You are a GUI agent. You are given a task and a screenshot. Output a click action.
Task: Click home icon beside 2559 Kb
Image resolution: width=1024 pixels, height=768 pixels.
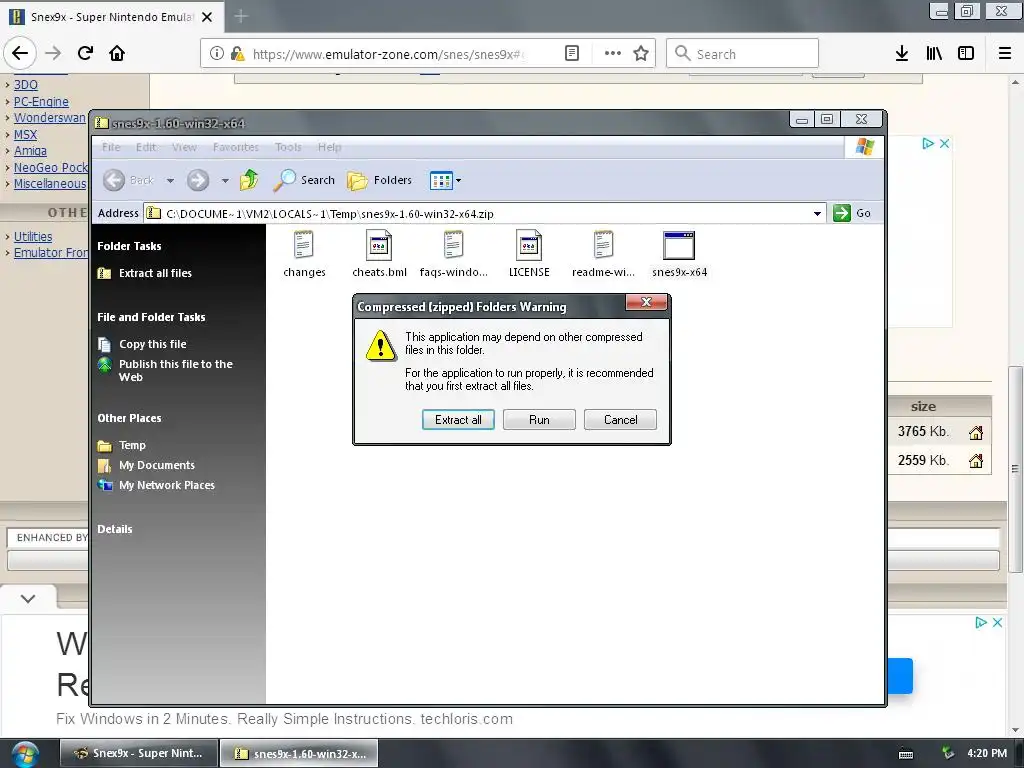coord(976,461)
